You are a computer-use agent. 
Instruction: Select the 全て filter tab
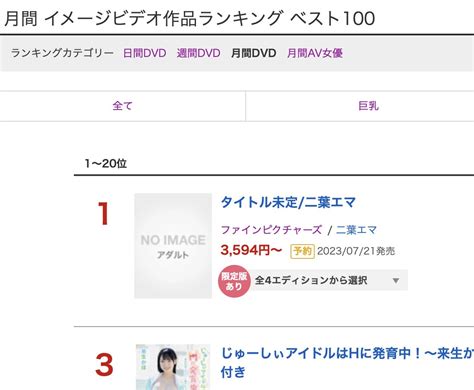tap(123, 106)
